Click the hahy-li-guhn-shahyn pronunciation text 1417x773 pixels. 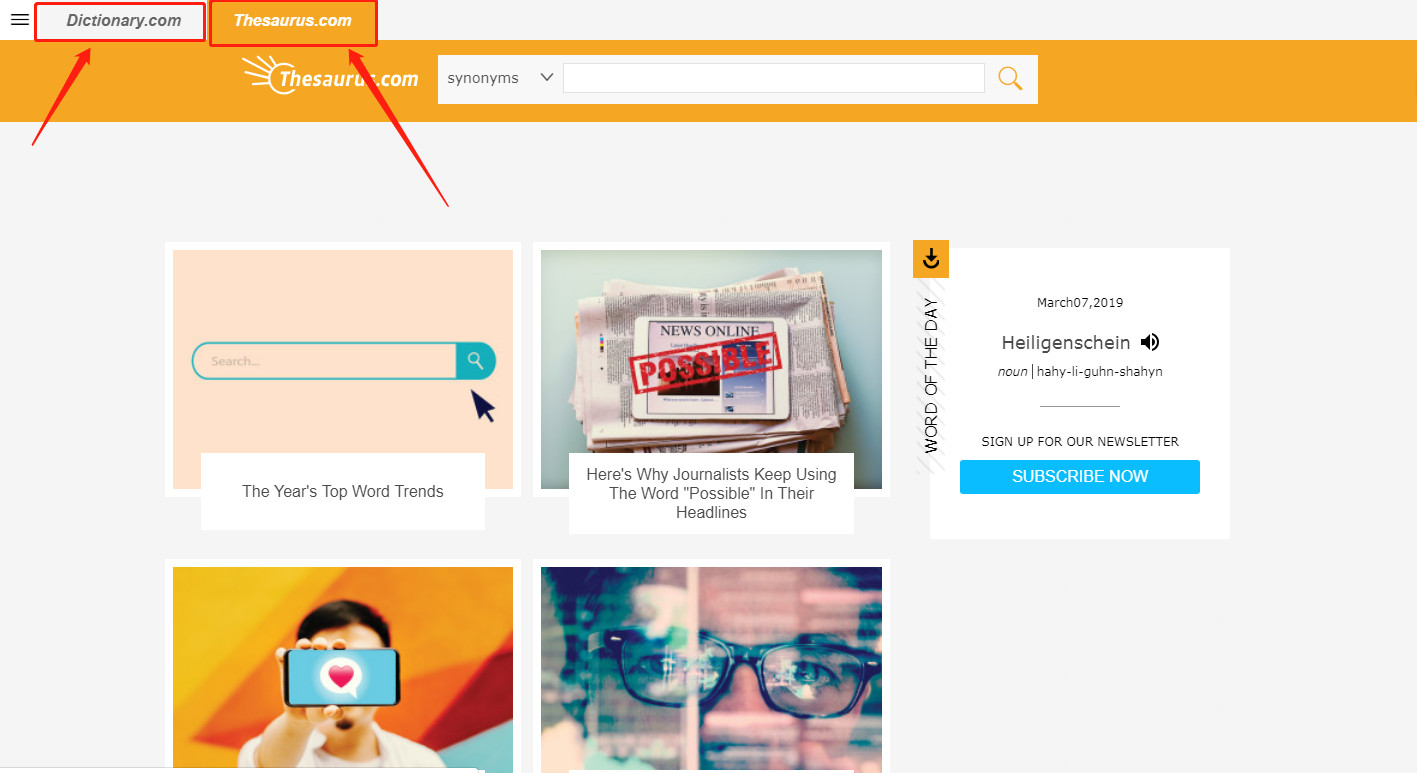click(1099, 372)
